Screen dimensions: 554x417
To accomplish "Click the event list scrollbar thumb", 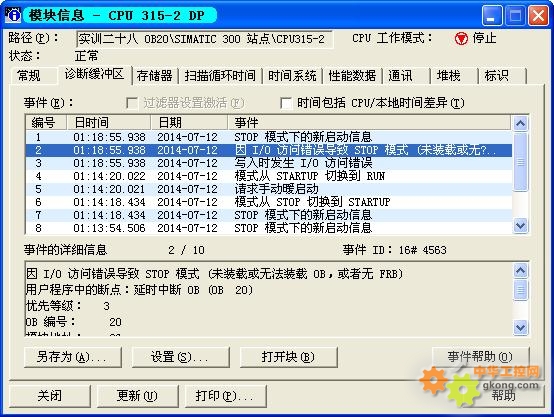I will click(520, 162).
